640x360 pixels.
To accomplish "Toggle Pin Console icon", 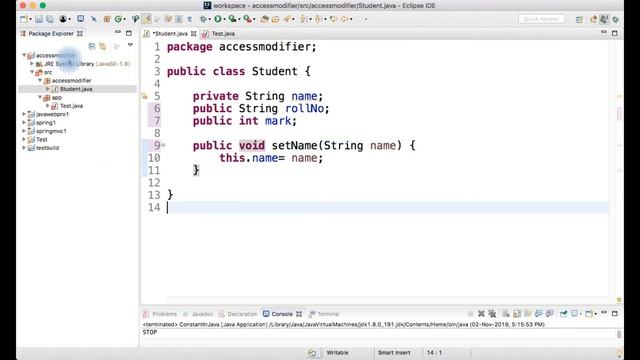I will coord(564,313).
